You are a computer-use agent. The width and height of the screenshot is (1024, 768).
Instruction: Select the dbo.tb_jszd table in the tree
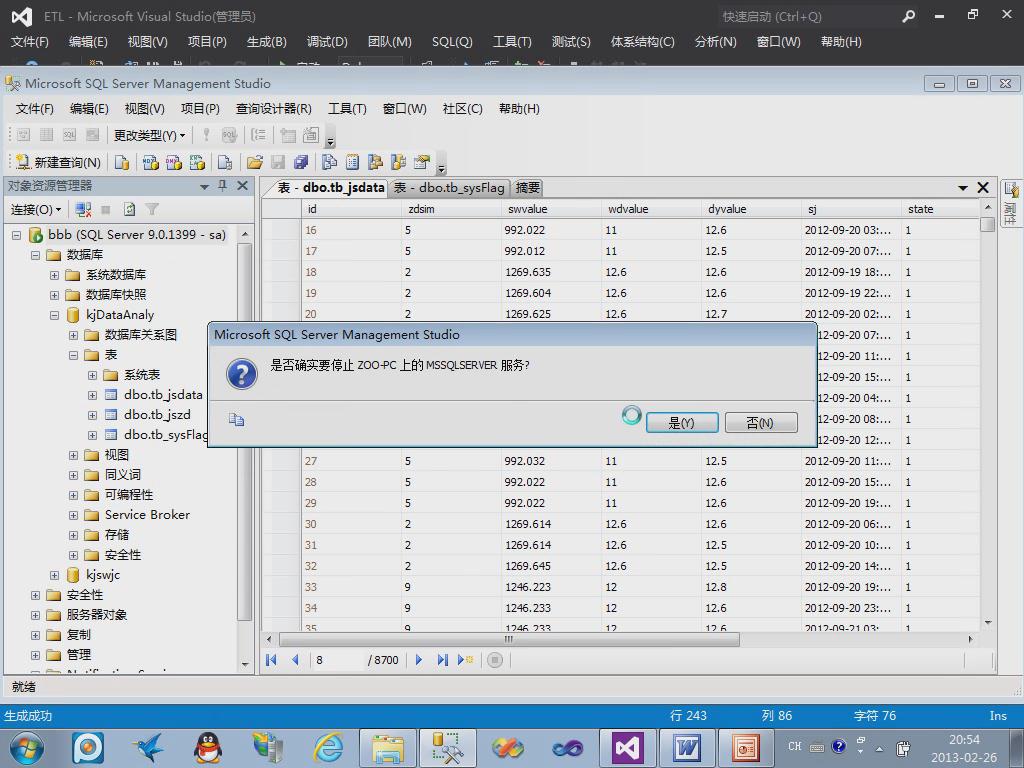tap(157, 415)
